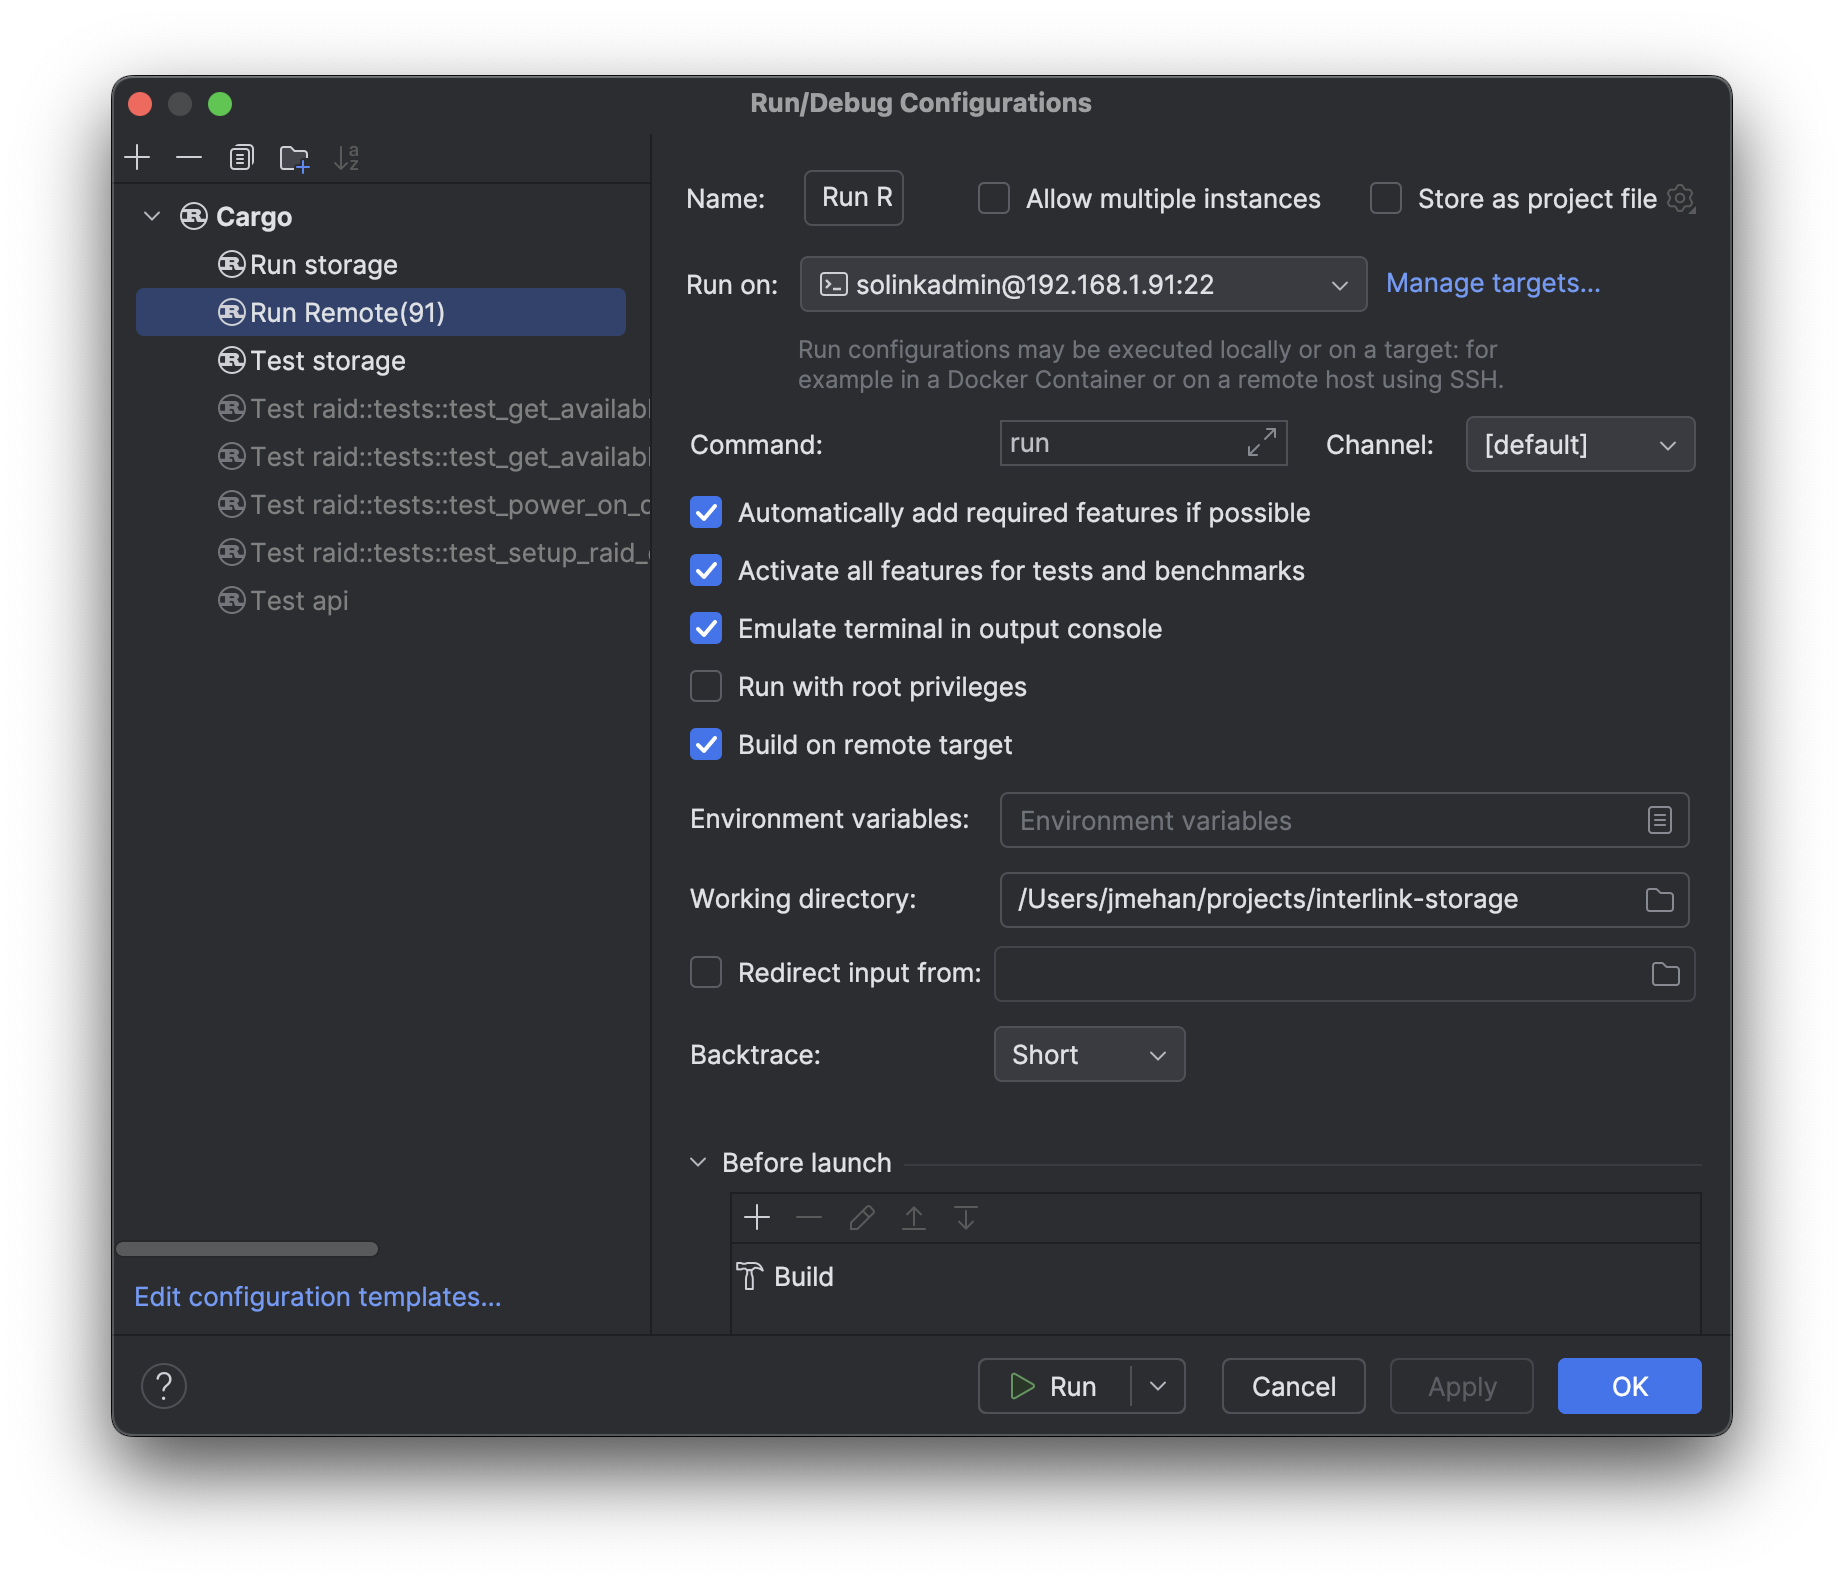Check Run with root privileges

click(706, 687)
